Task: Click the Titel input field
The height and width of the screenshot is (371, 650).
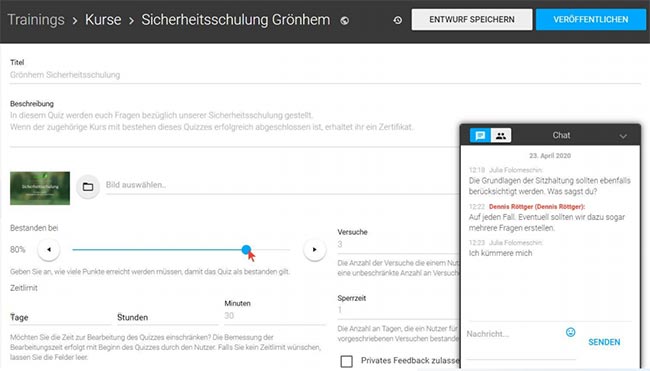Action: [x=325, y=75]
